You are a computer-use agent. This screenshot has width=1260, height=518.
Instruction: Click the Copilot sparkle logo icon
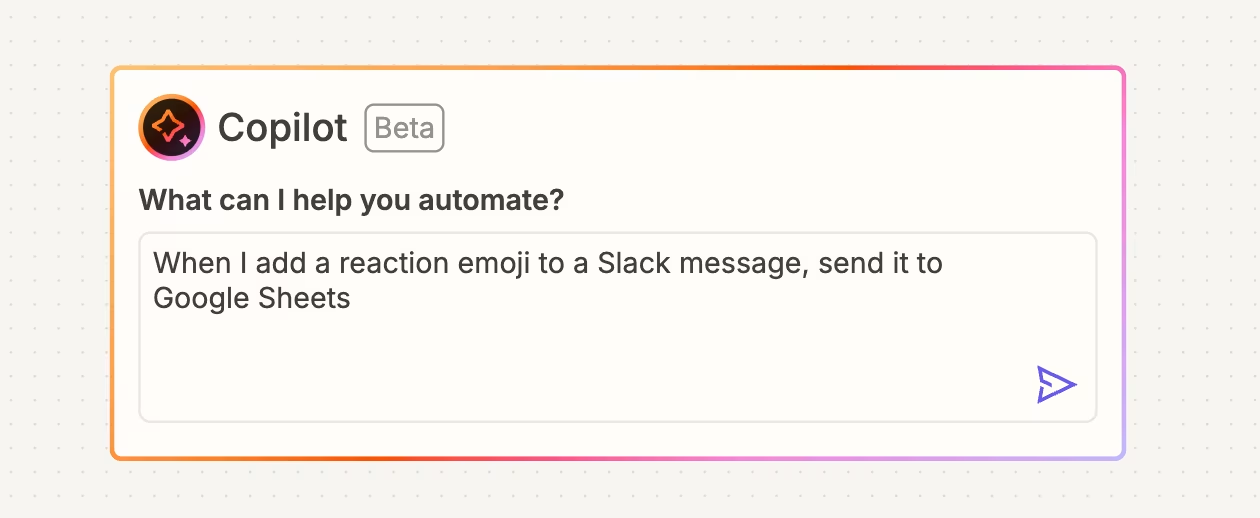pyautogui.click(x=172, y=127)
